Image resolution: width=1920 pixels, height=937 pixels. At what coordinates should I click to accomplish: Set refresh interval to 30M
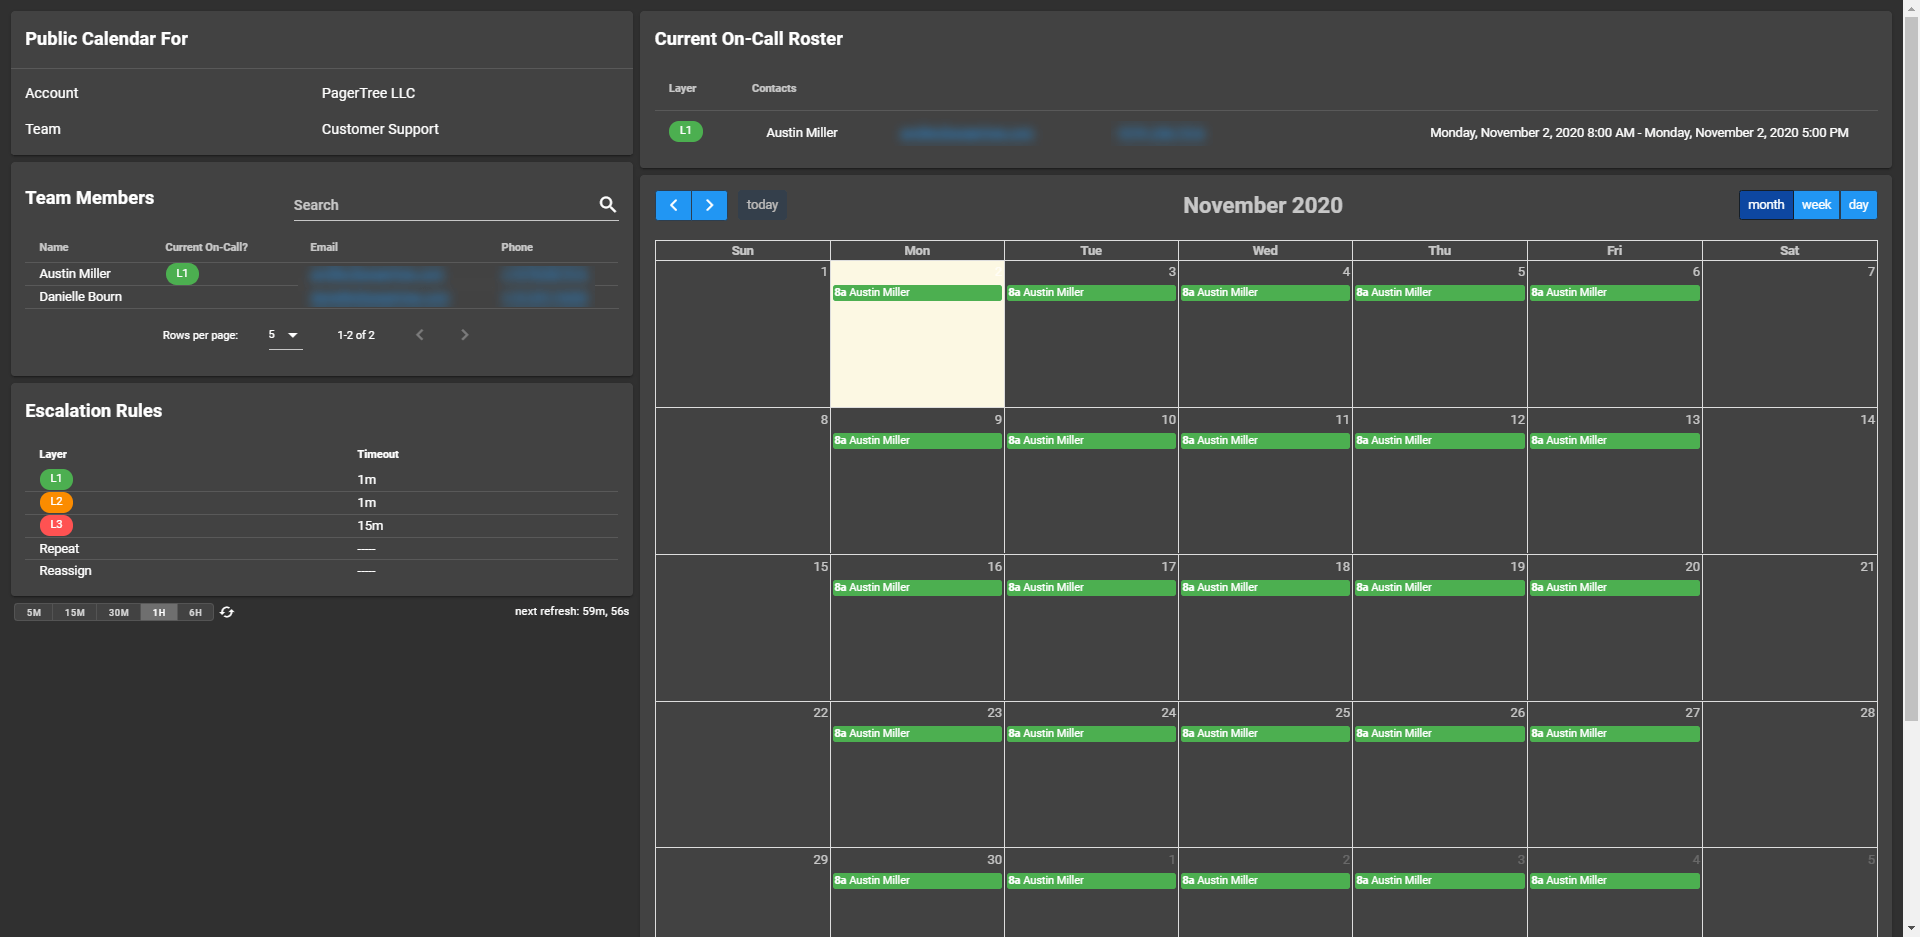click(118, 612)
